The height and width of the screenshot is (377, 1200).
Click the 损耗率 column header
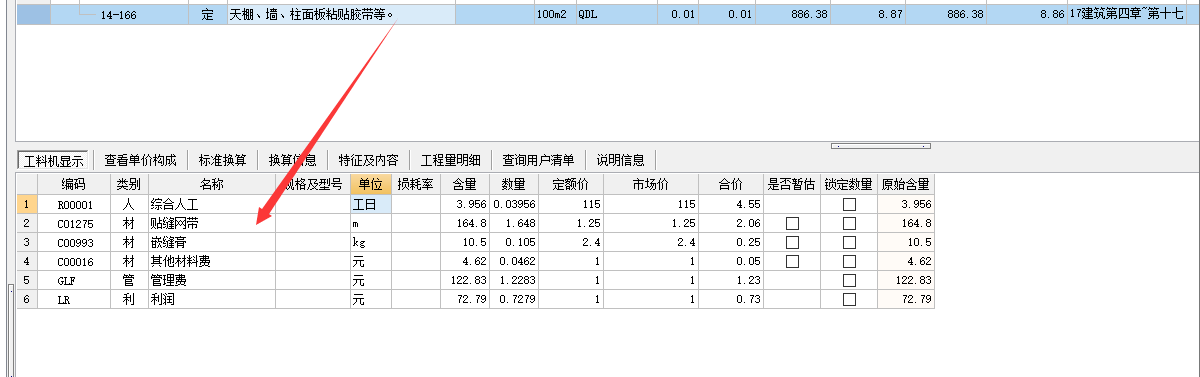415,184
